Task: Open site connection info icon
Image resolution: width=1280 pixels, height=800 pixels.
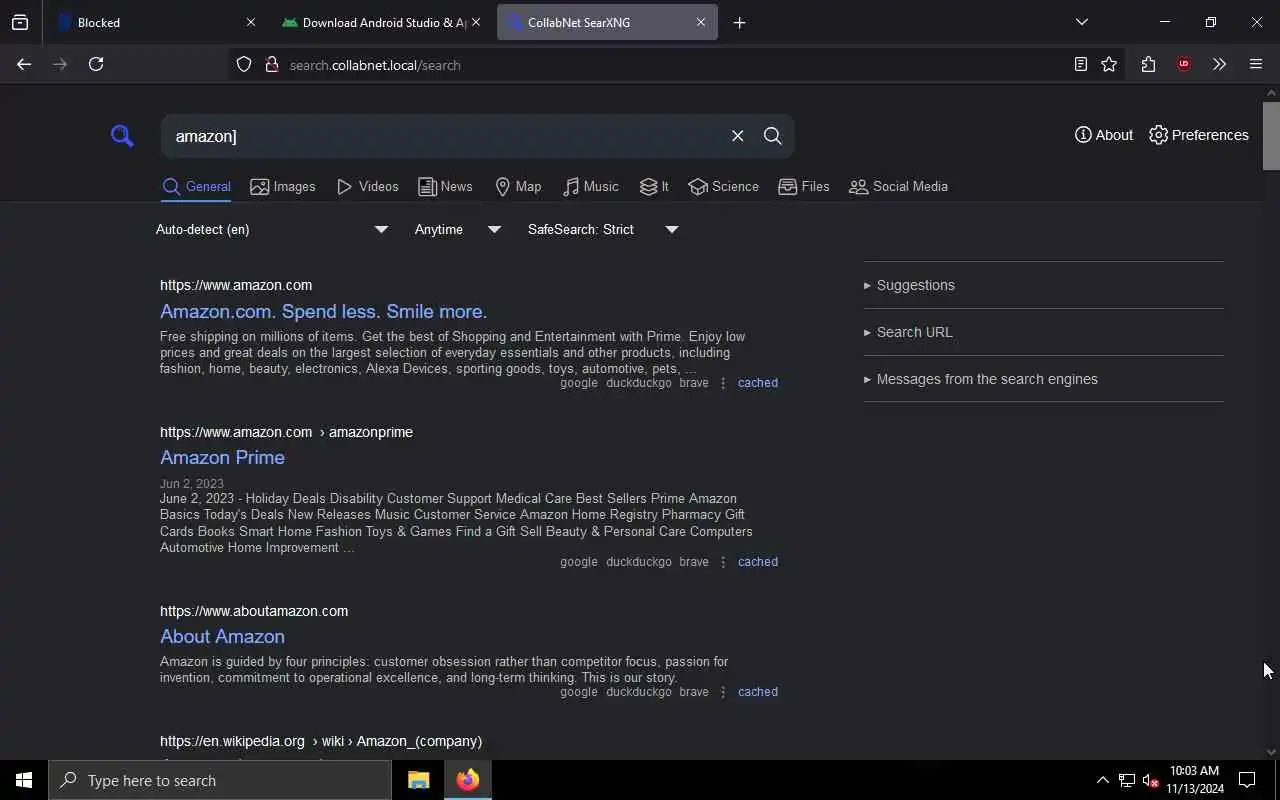Action: pyautogui.click(x=271, y=65)
